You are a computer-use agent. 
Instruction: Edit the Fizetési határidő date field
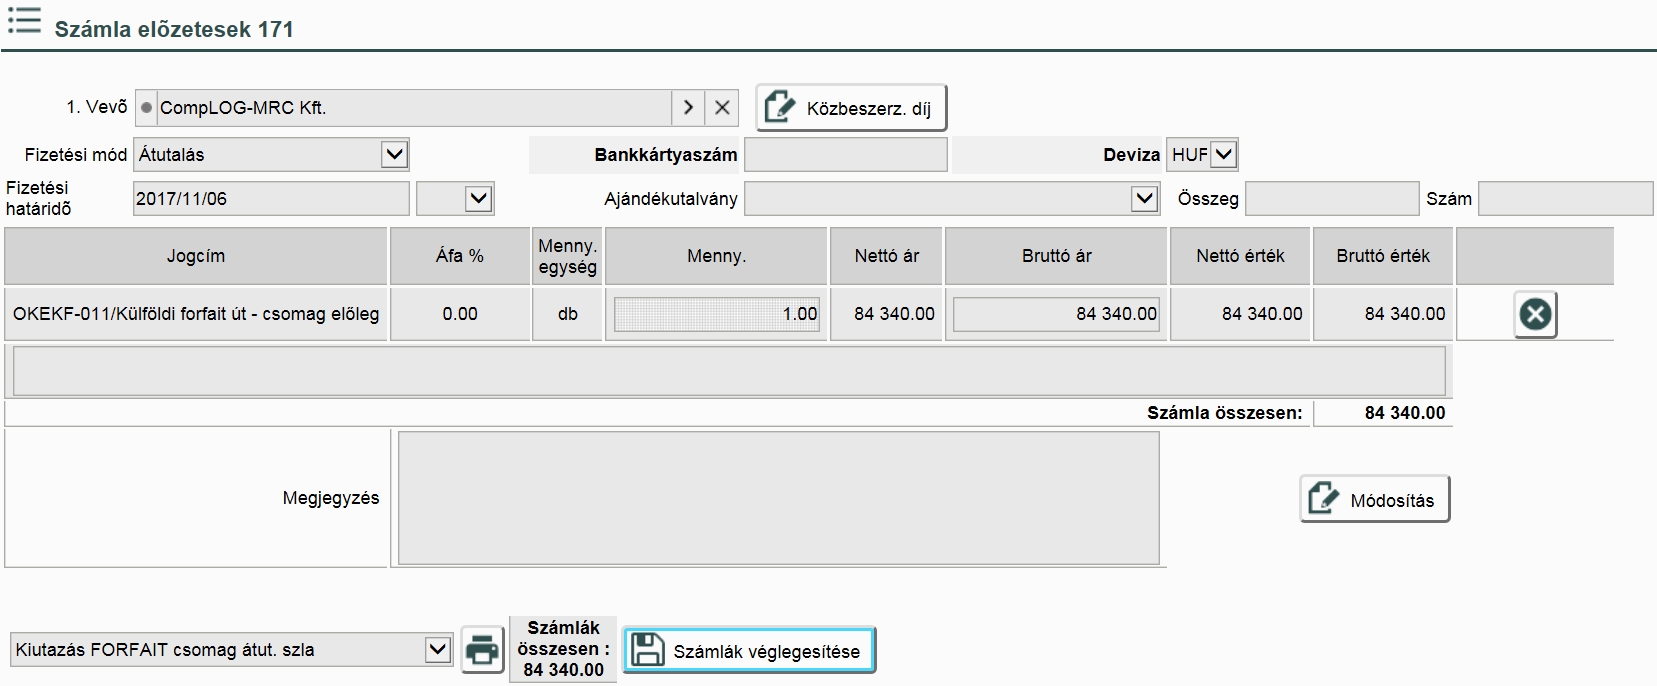tap(270, 199)
